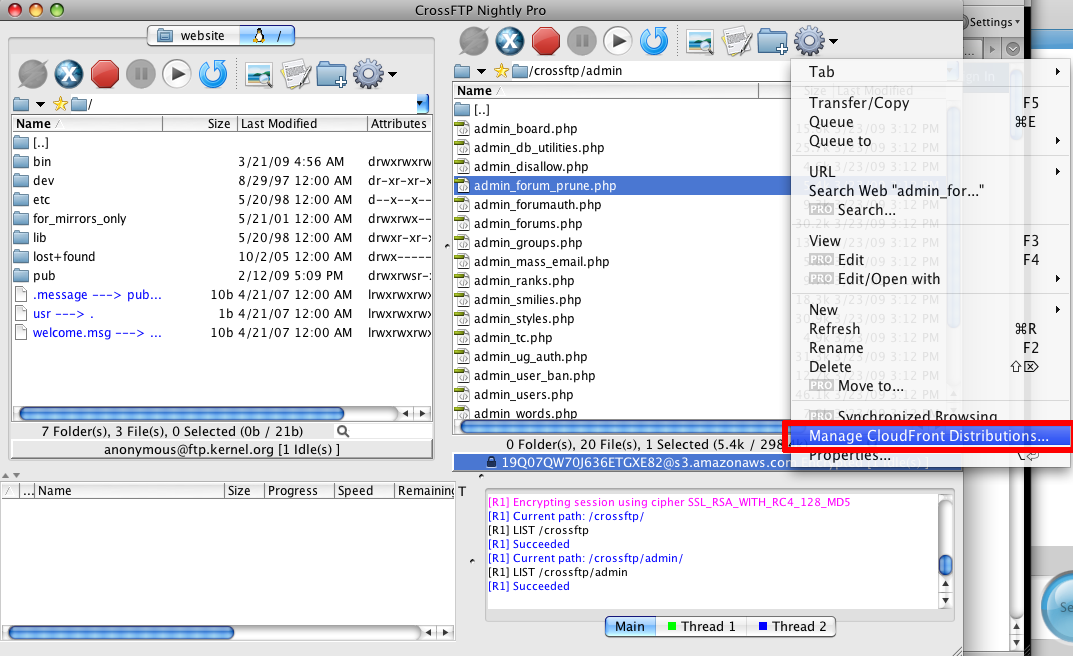Choose Search Web "admin_for..." entry
Screen dimensions: 1073x656
point(932,191)
